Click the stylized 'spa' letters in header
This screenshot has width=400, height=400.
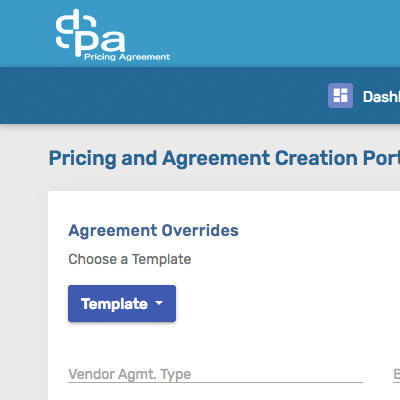[x=90, y=33]
